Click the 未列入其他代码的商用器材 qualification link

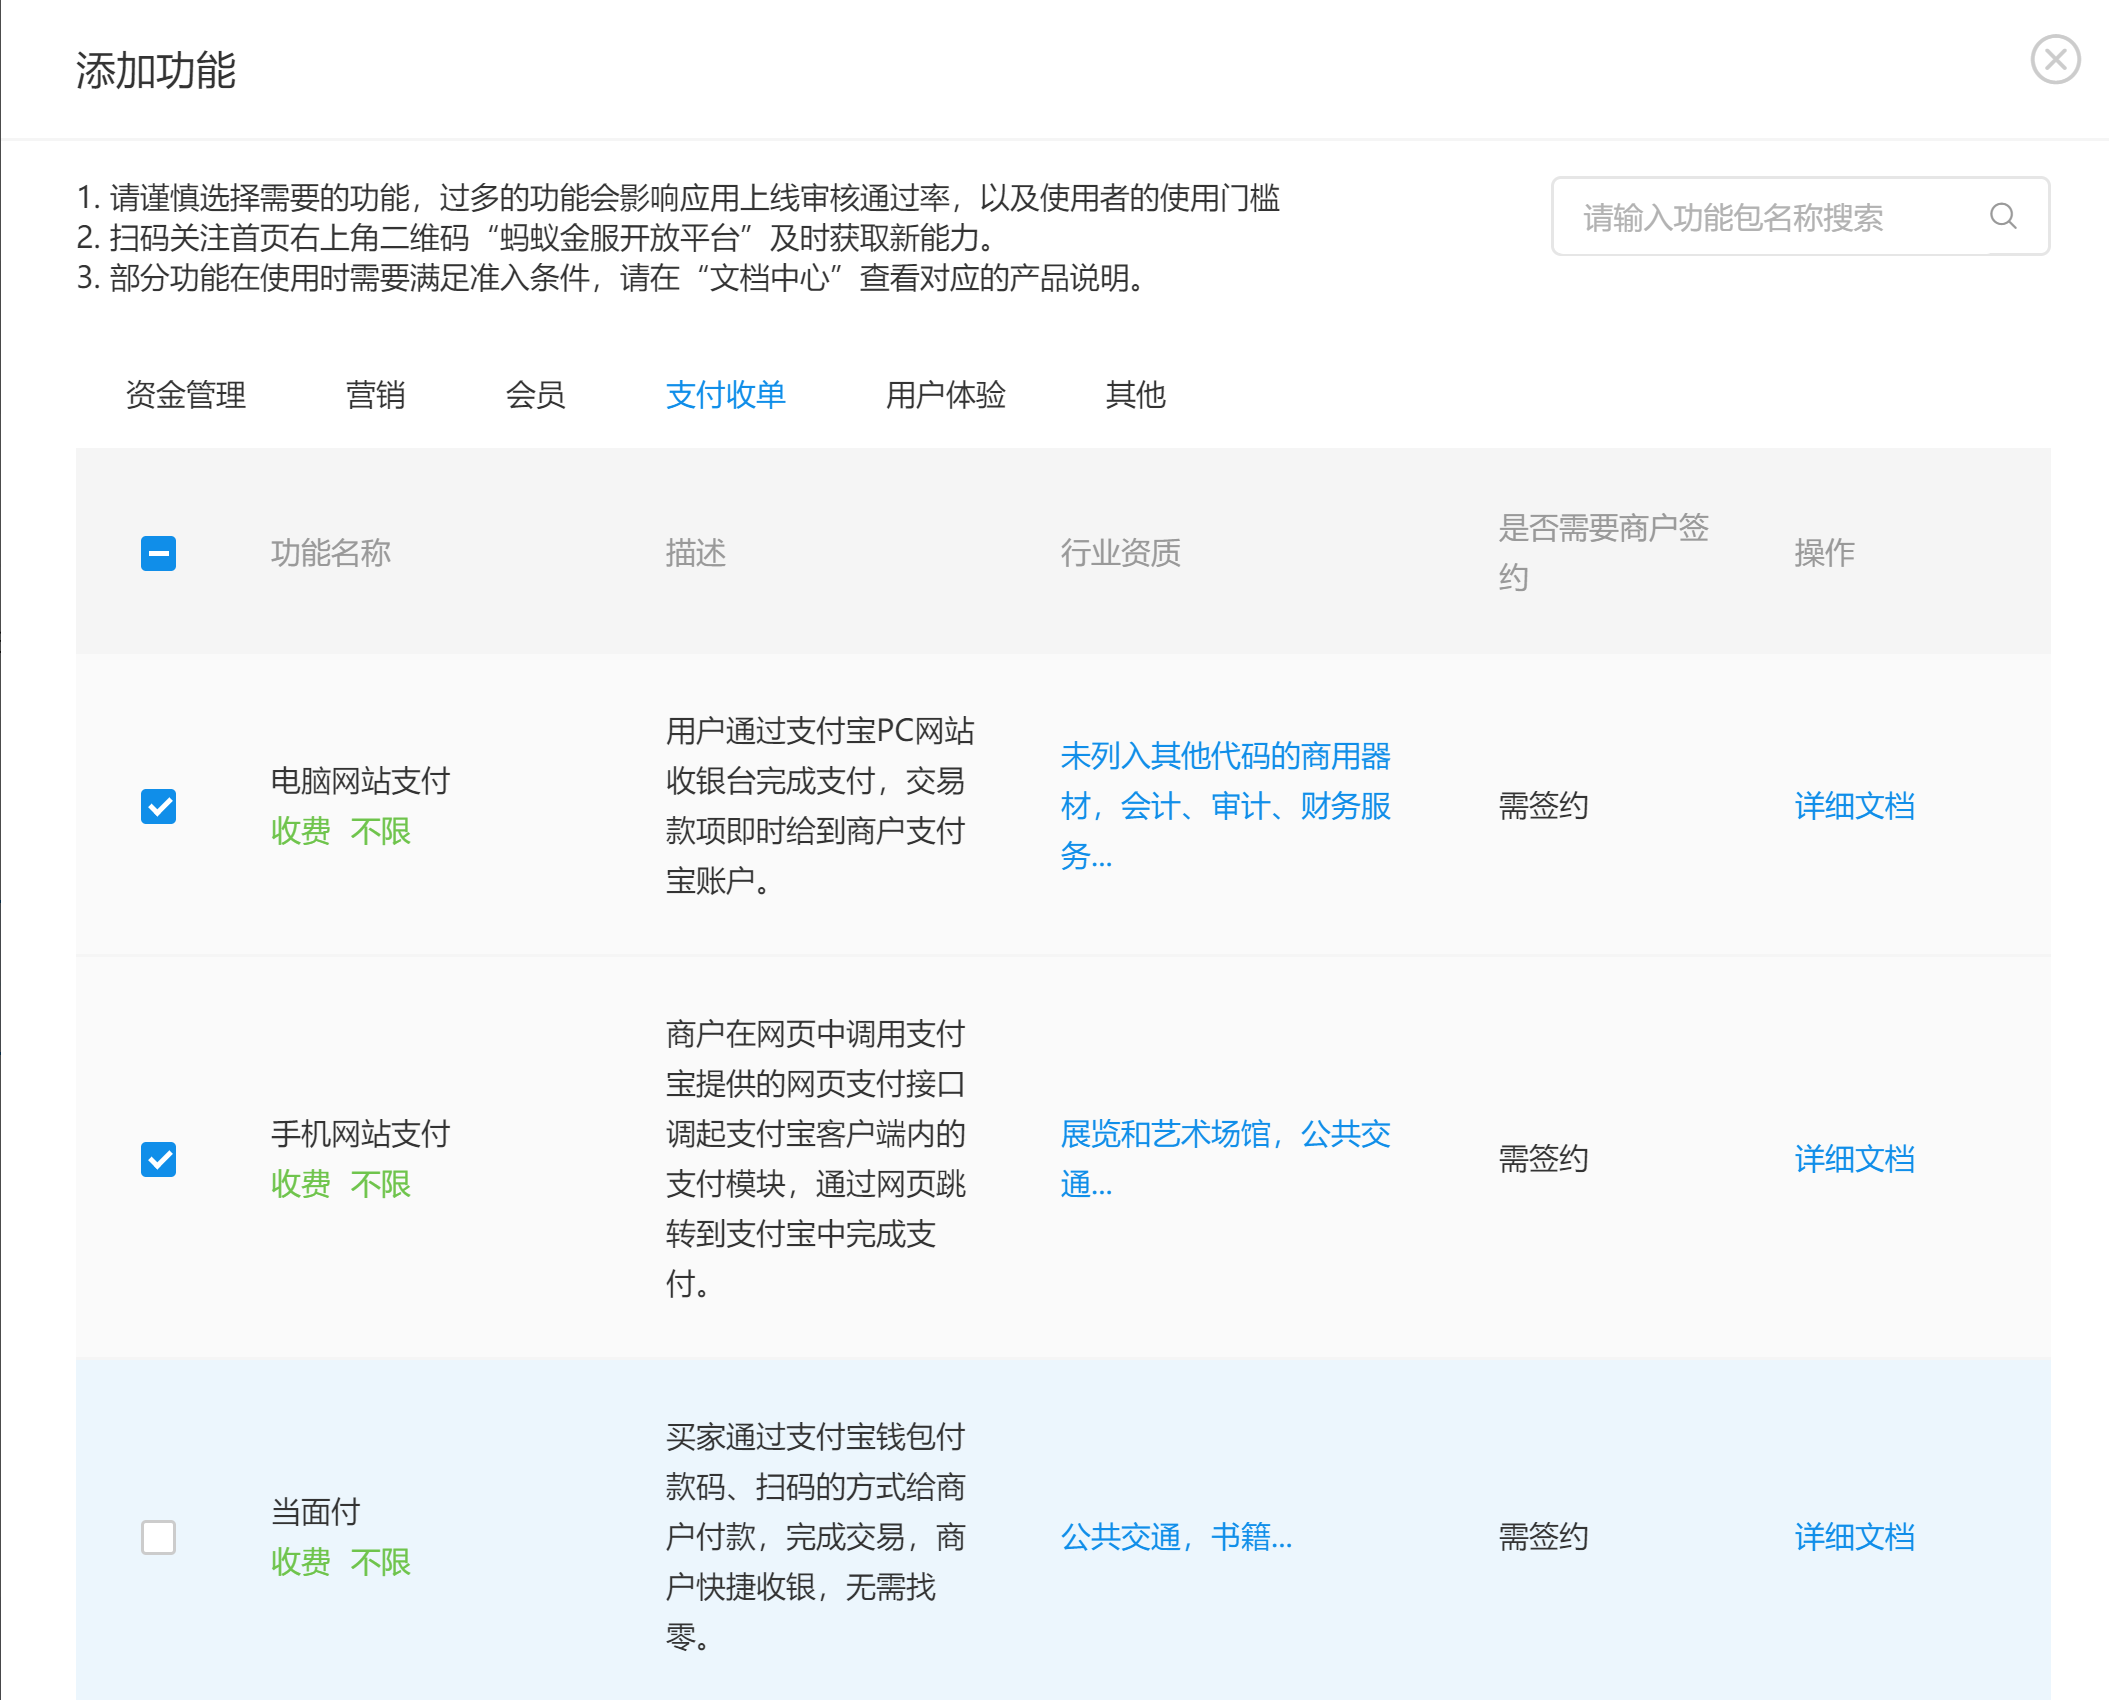coord(1227,807)
